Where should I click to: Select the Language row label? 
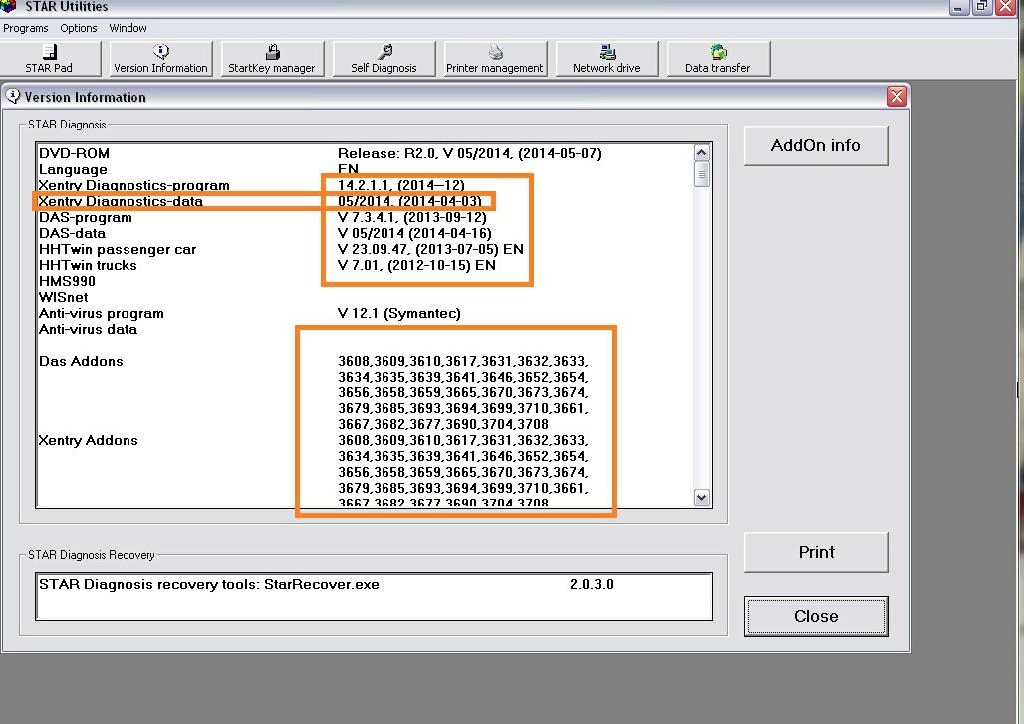pyautogui.click(x=73, y=170)
